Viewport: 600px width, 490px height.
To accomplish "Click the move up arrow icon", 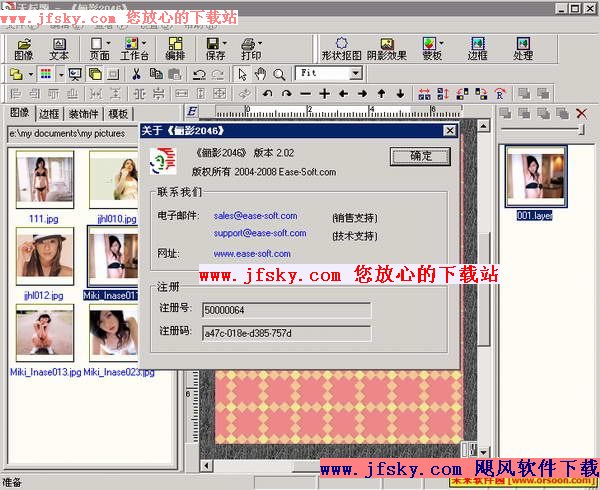I will coord(382,93).
